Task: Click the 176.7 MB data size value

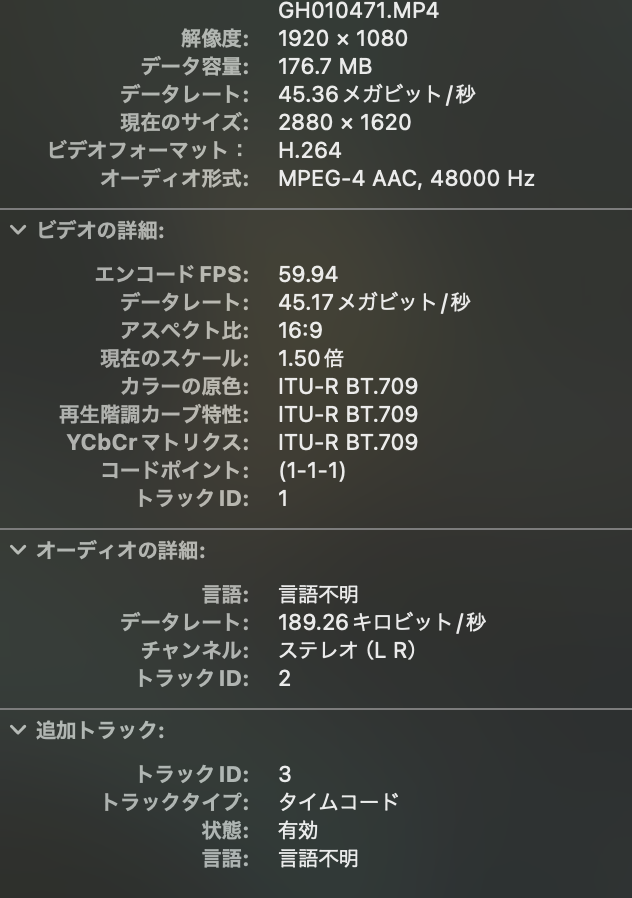Action: point(324,67)
